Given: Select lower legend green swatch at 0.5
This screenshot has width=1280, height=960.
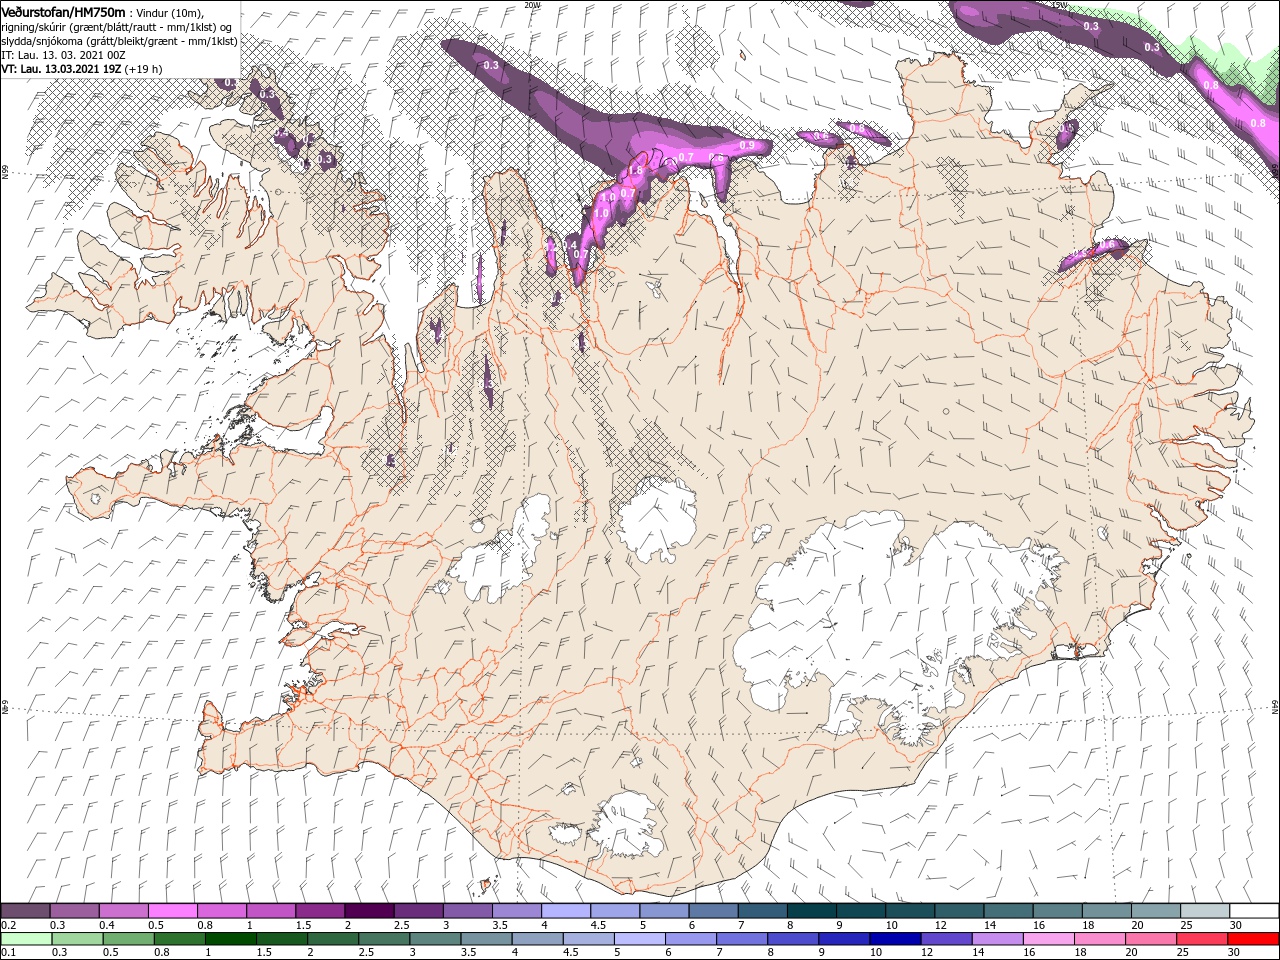Looking at the screenshot, I should pyautogui.click(x=128, y=938).
